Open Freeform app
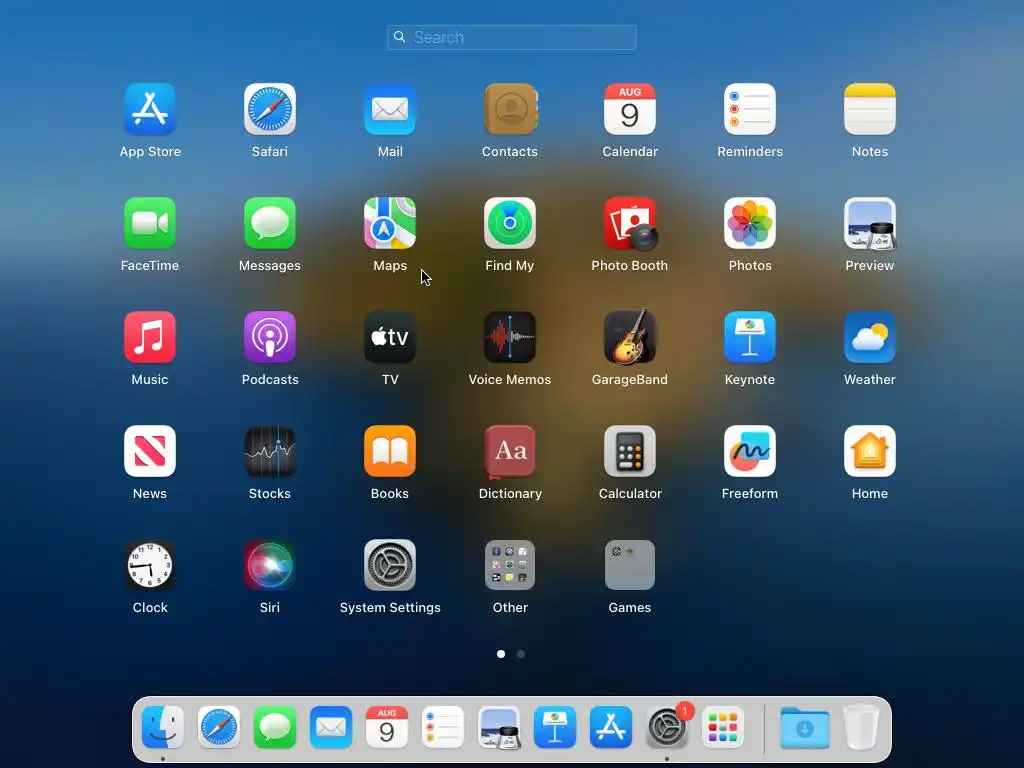 point(750,451)
